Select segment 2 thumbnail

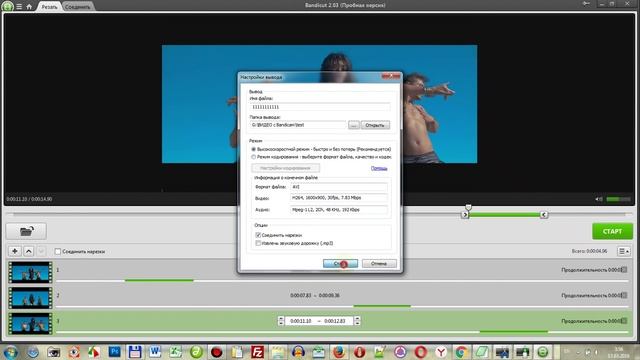point(31,298)
